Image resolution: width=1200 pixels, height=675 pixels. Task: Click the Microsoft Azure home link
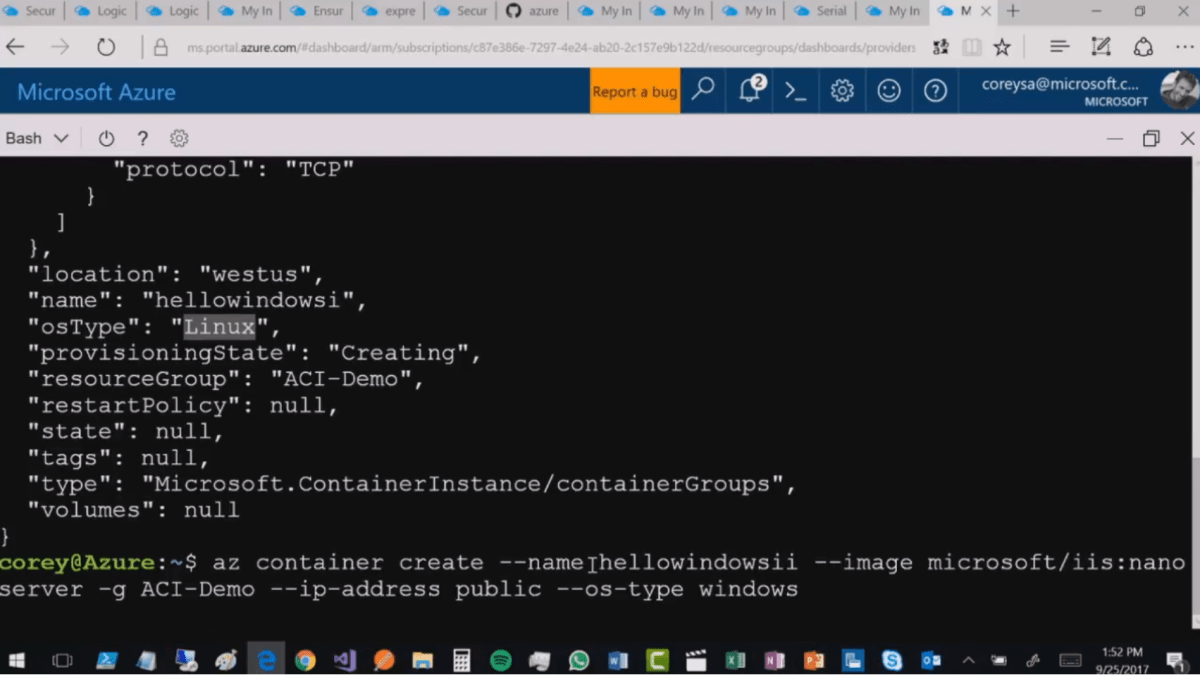pyautogui.click(x=96, y=92)
